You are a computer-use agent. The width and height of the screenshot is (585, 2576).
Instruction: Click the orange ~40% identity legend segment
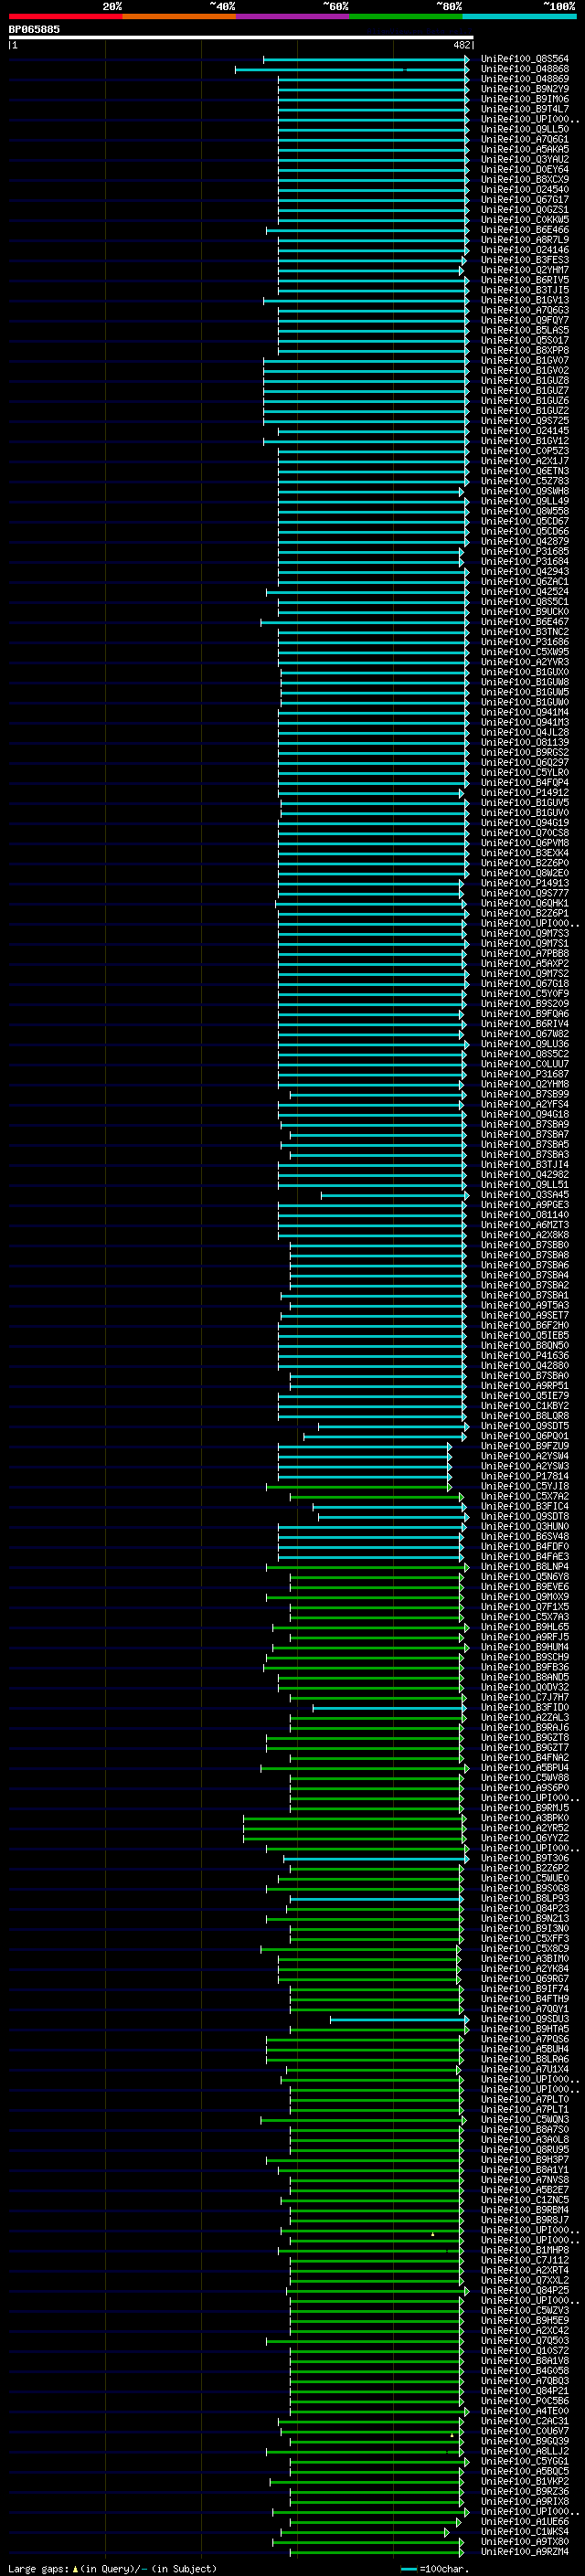click(x=179, y=16)
